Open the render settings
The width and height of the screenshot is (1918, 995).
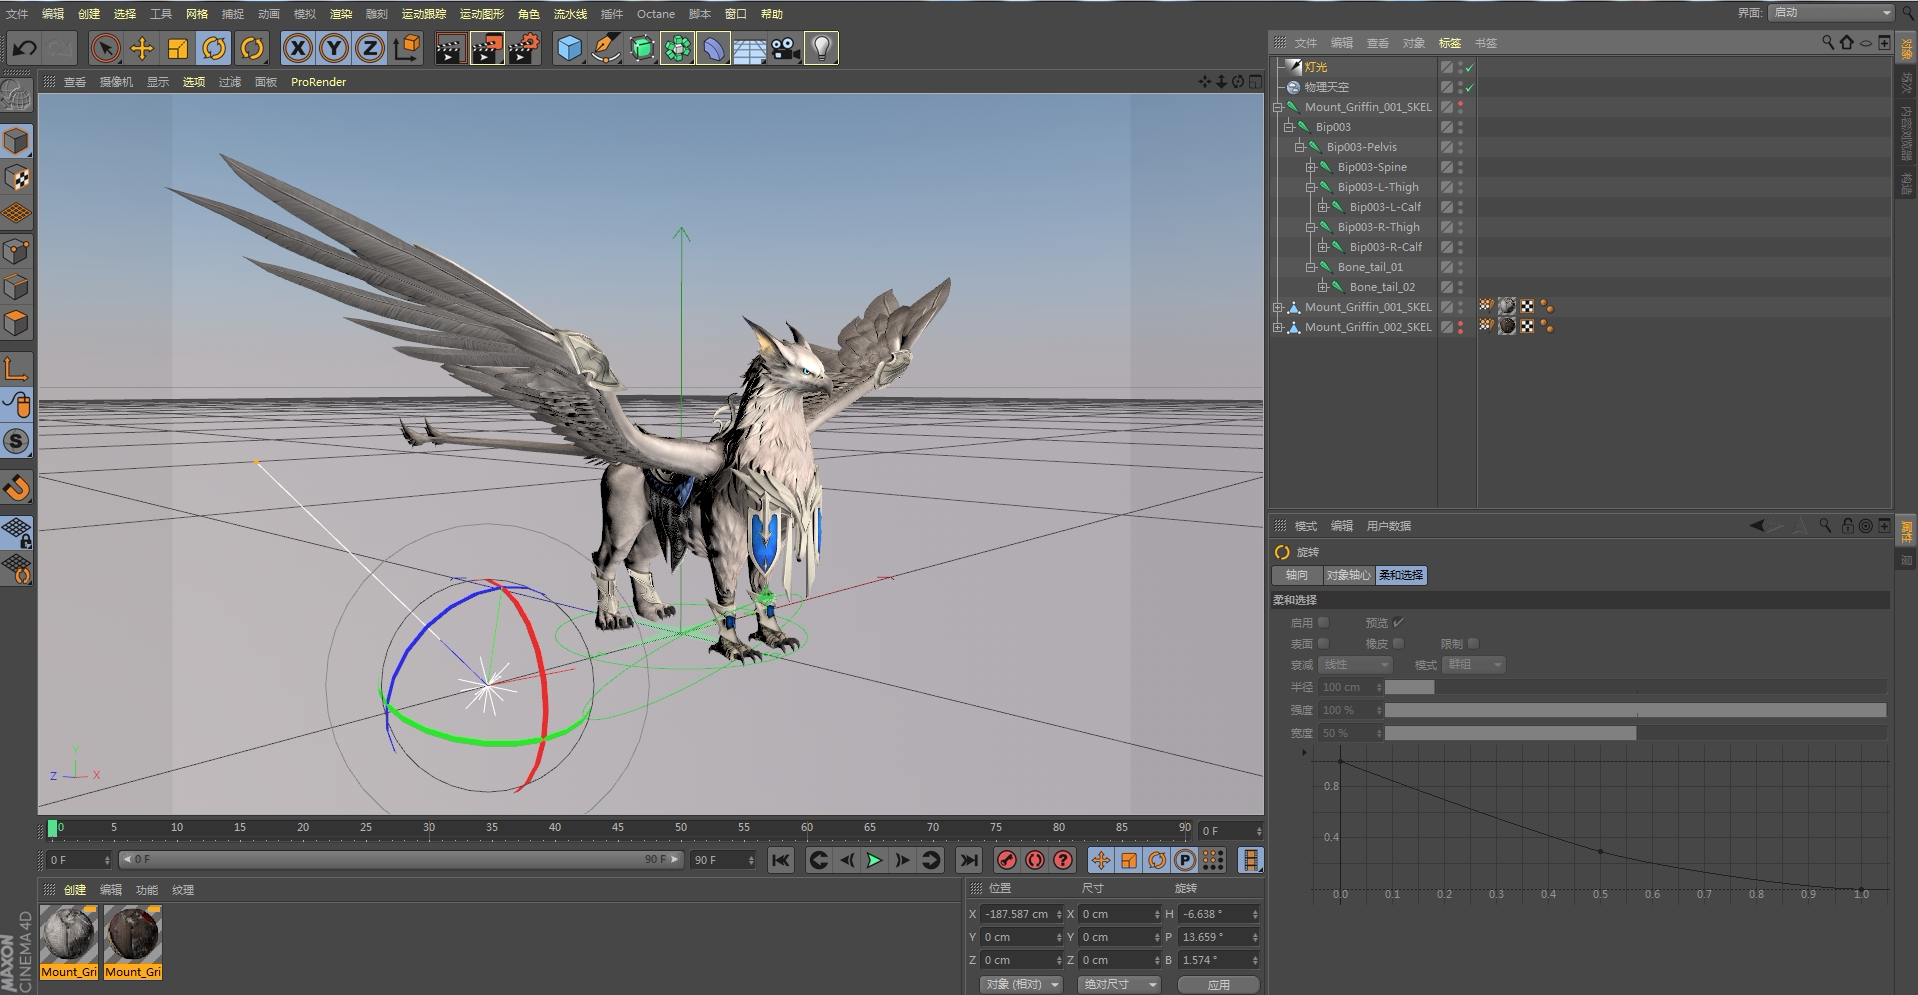pos(524,48)
